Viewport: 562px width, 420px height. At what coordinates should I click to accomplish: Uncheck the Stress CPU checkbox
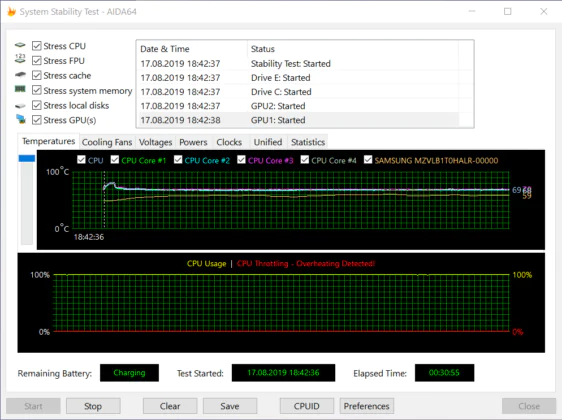37,46
